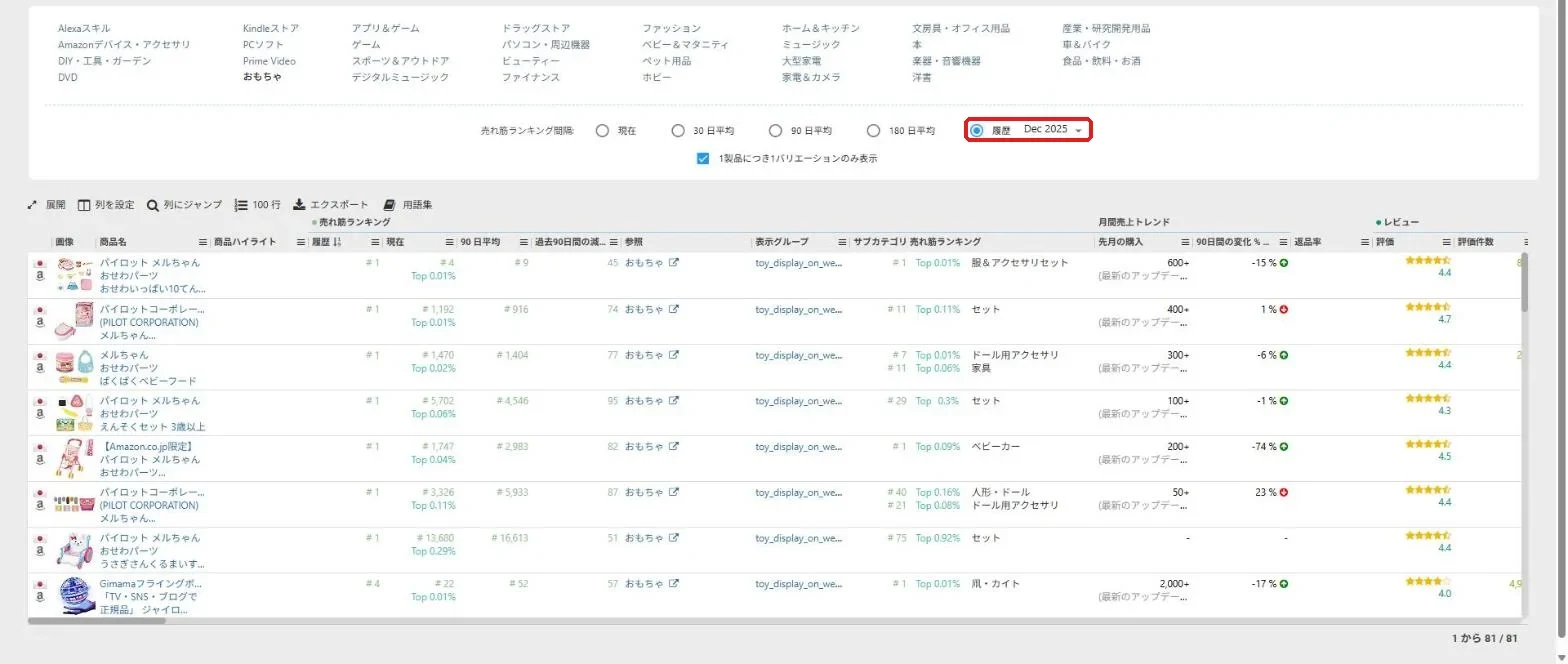Select the 履歴 radio button
Image resolution: width=1568 pixels, height=664 pixels.
pos(977,130)
